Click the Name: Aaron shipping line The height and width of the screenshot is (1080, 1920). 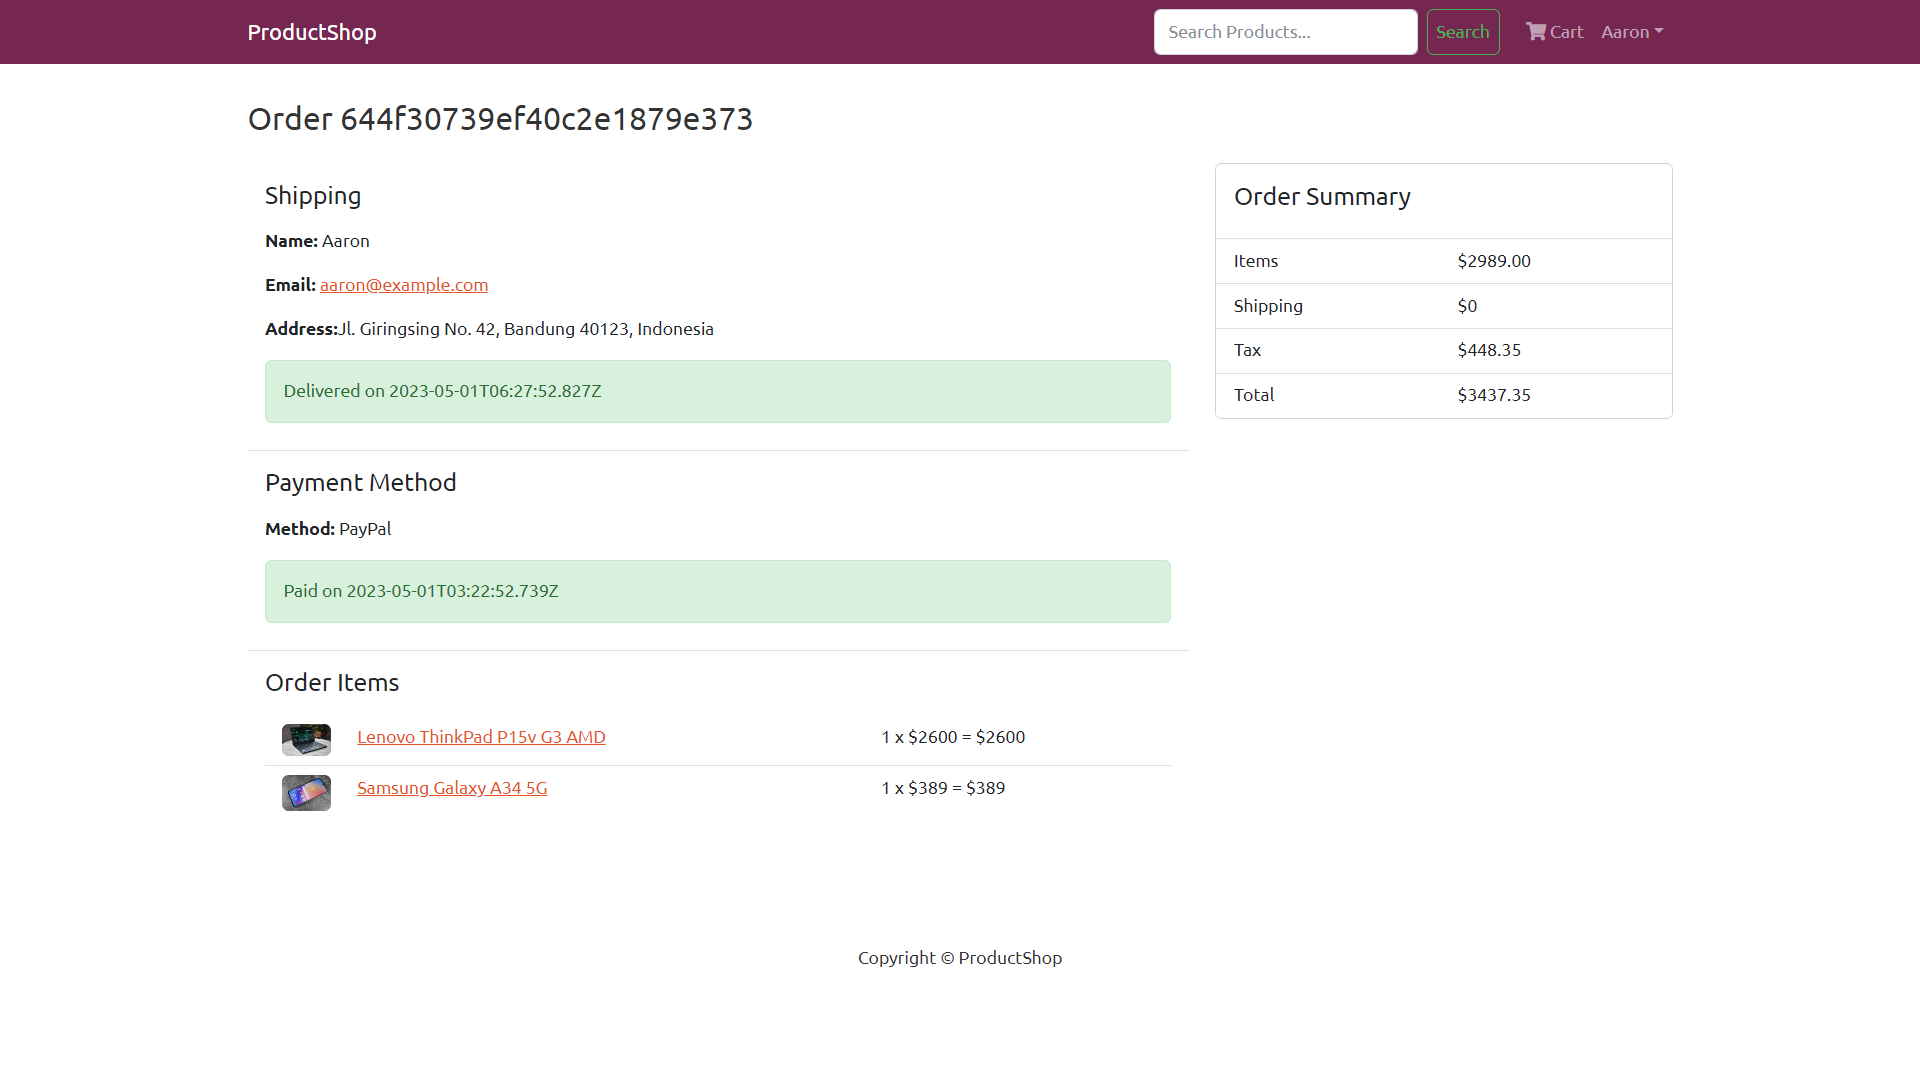click(x=317, y=241)
